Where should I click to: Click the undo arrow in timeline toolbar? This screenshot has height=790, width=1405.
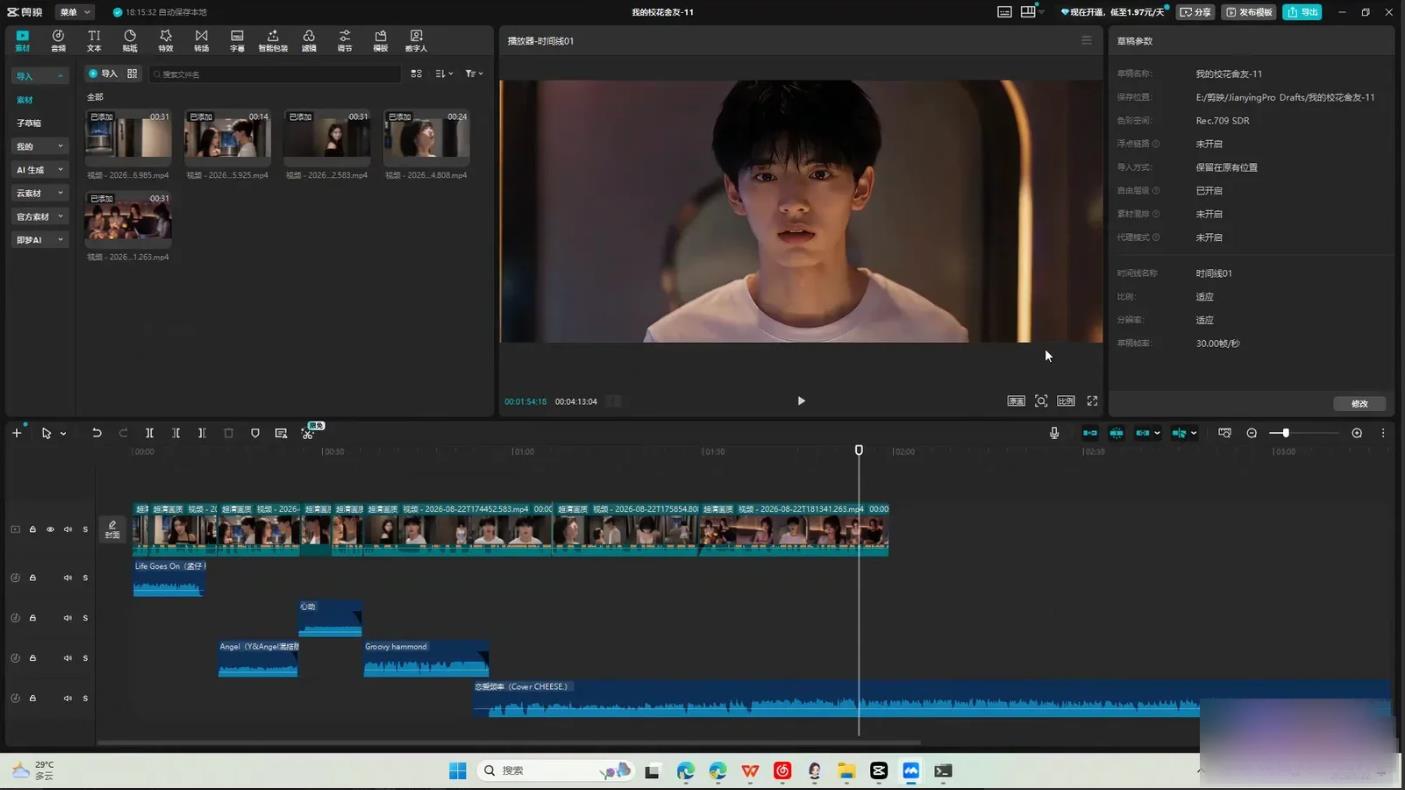(x=97, y=433)
